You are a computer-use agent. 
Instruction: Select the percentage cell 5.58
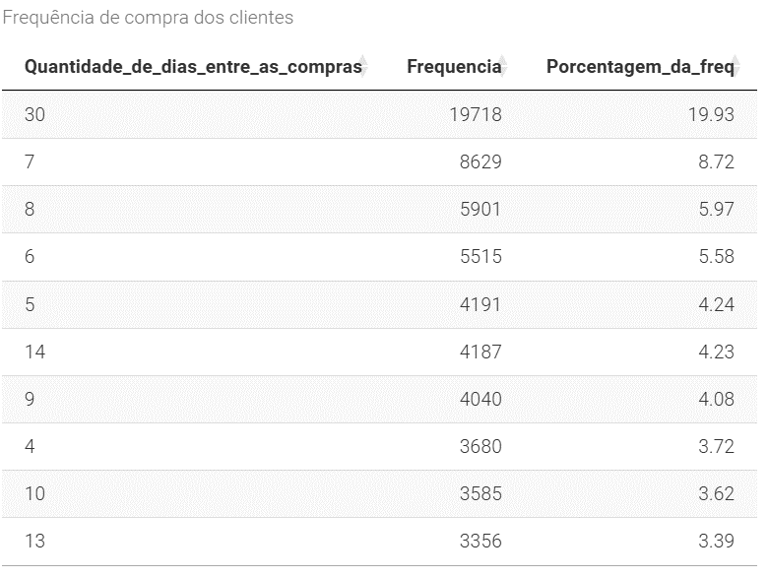click(716, 257)
